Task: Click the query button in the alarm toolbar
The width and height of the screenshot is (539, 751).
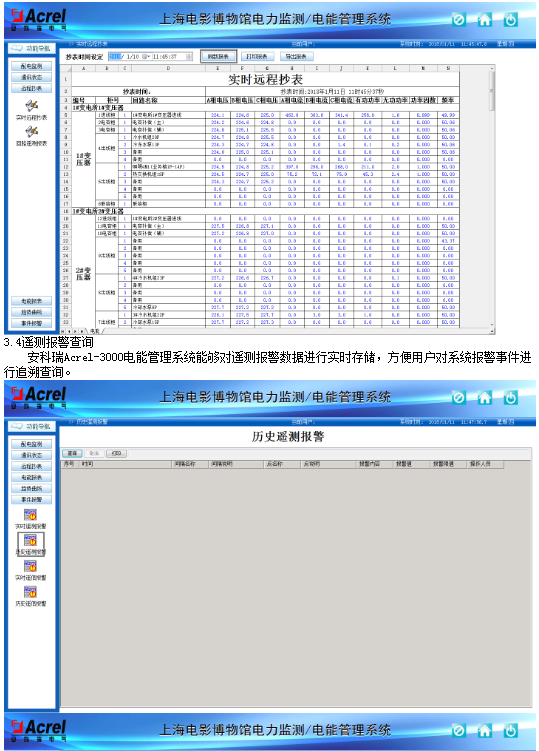Action: tap(72, 453)
